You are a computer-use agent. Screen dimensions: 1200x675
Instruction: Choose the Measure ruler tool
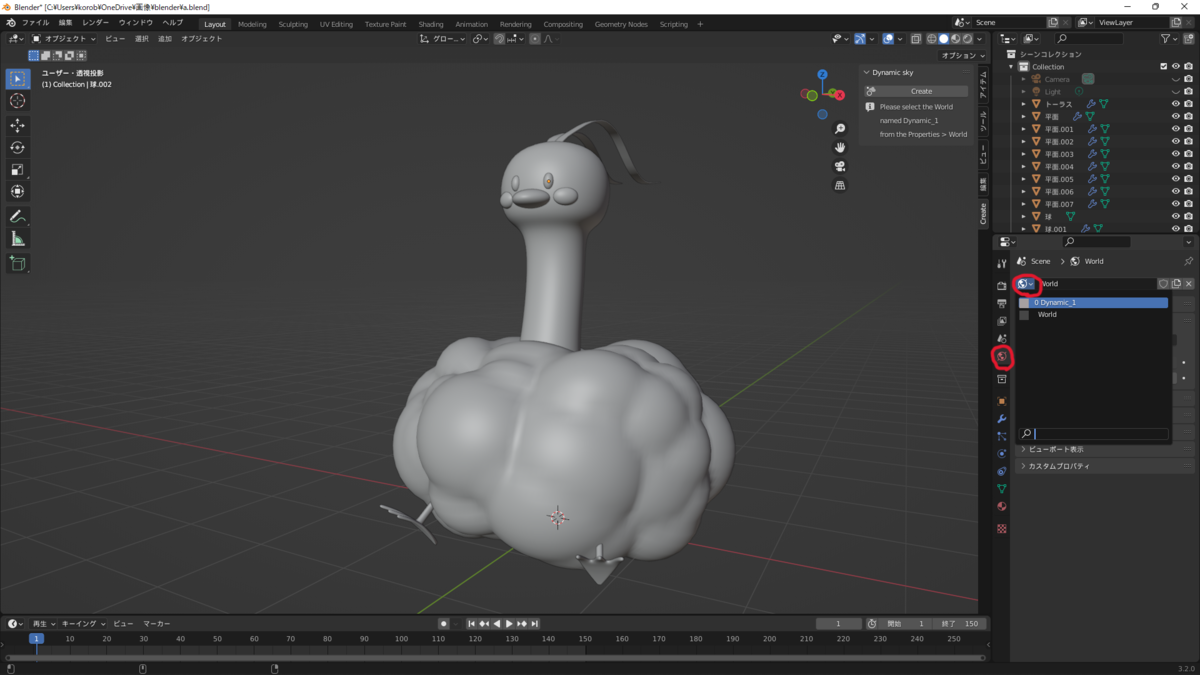pos(17,238)
